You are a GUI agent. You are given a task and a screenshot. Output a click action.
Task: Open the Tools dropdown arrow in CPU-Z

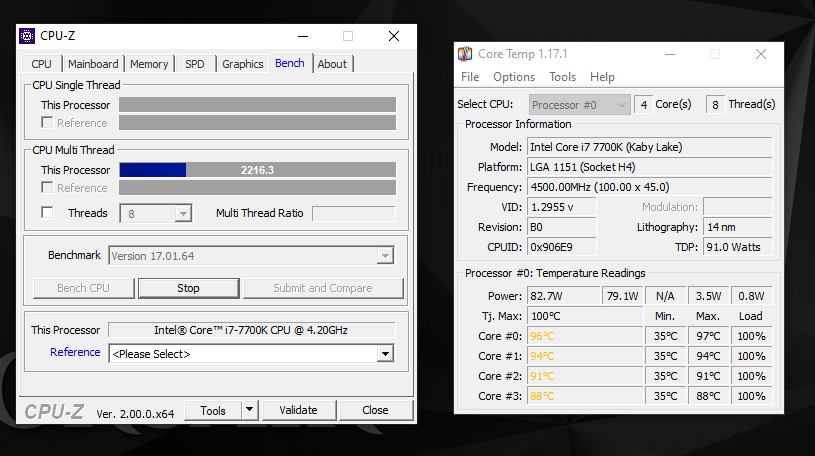[x=249, y=410]
